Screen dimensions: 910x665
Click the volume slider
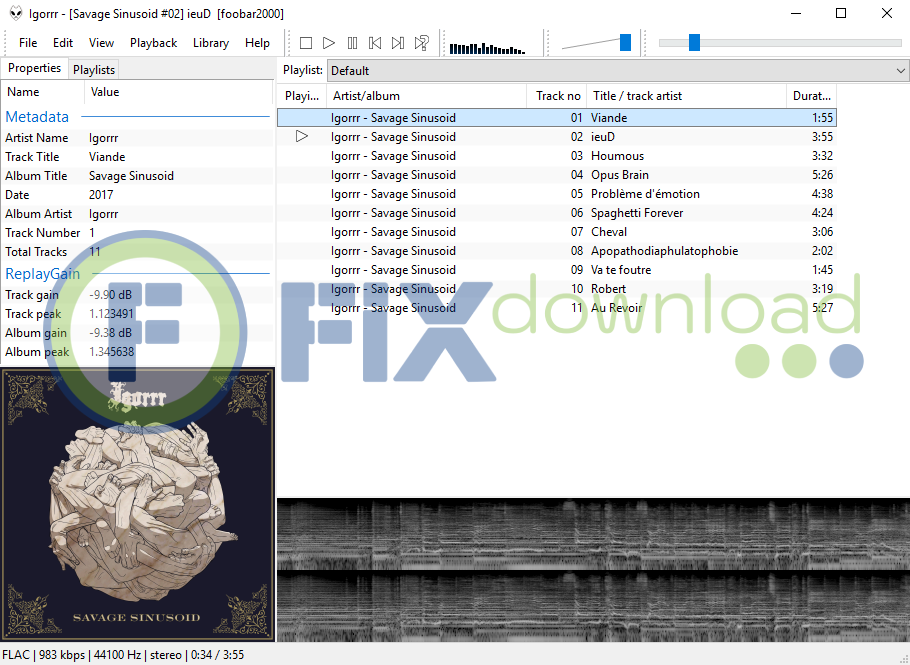598,43
